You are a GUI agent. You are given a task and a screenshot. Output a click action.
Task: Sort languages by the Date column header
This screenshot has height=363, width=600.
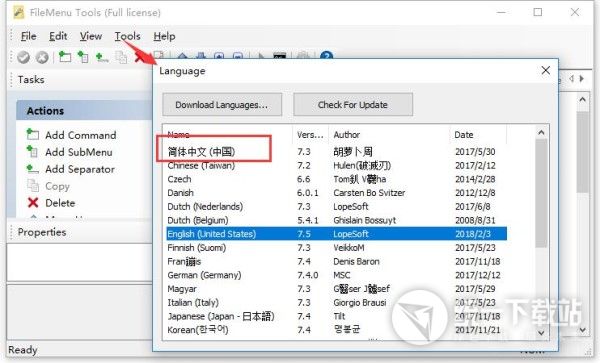pos(478,135)
